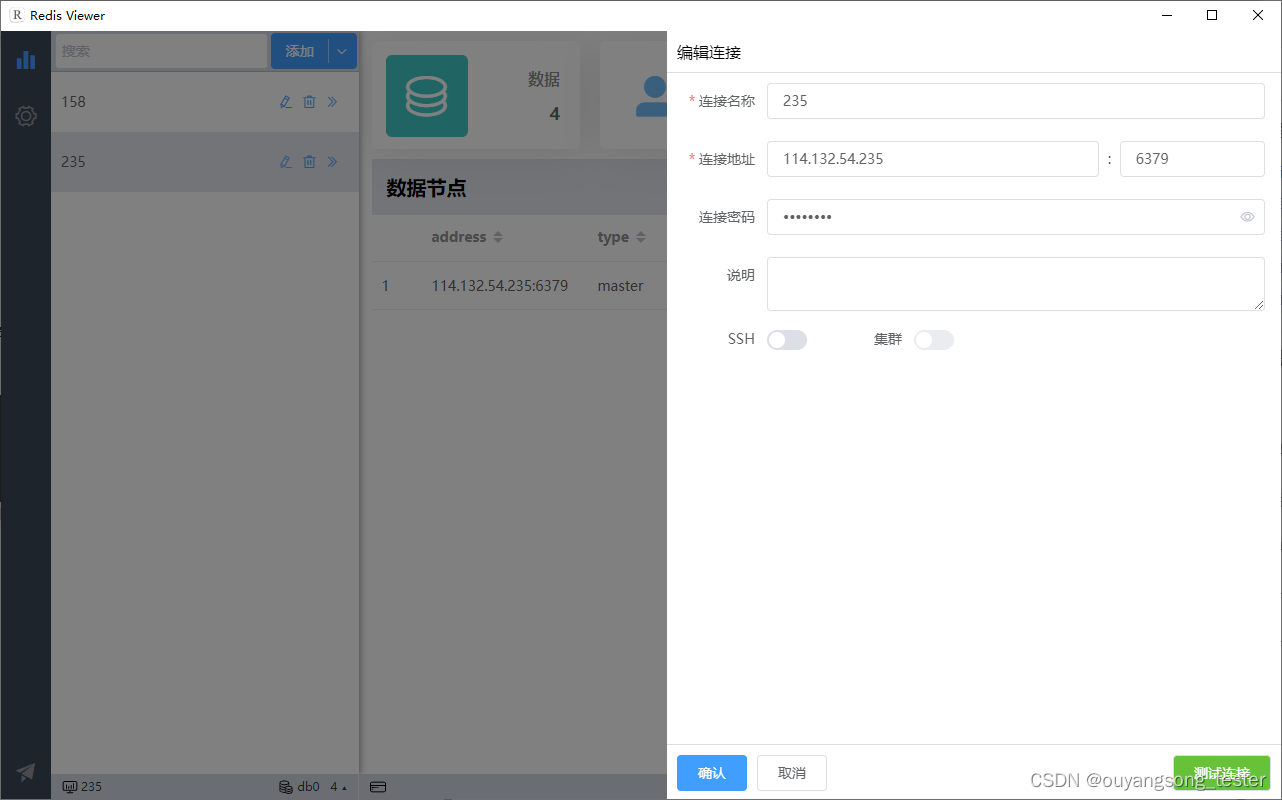Viewport: 1282px width, 800px height.
Task: Click the address column header
Action: click(459, 237)
